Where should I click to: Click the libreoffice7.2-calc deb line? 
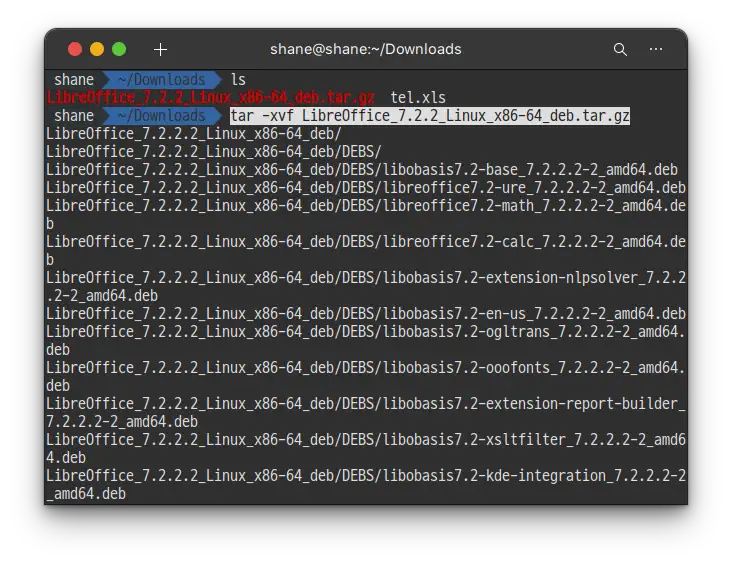pyautogui.click(x=366, y=251)
